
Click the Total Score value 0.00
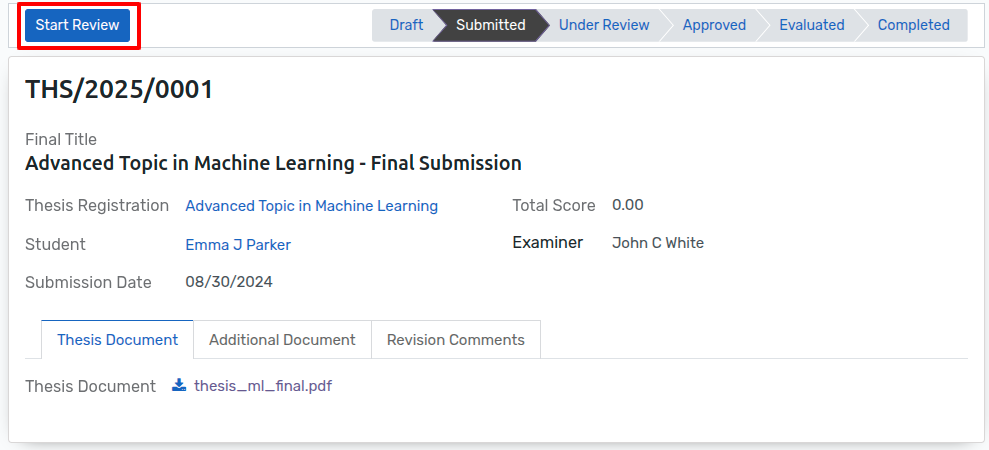coord(628,205)
